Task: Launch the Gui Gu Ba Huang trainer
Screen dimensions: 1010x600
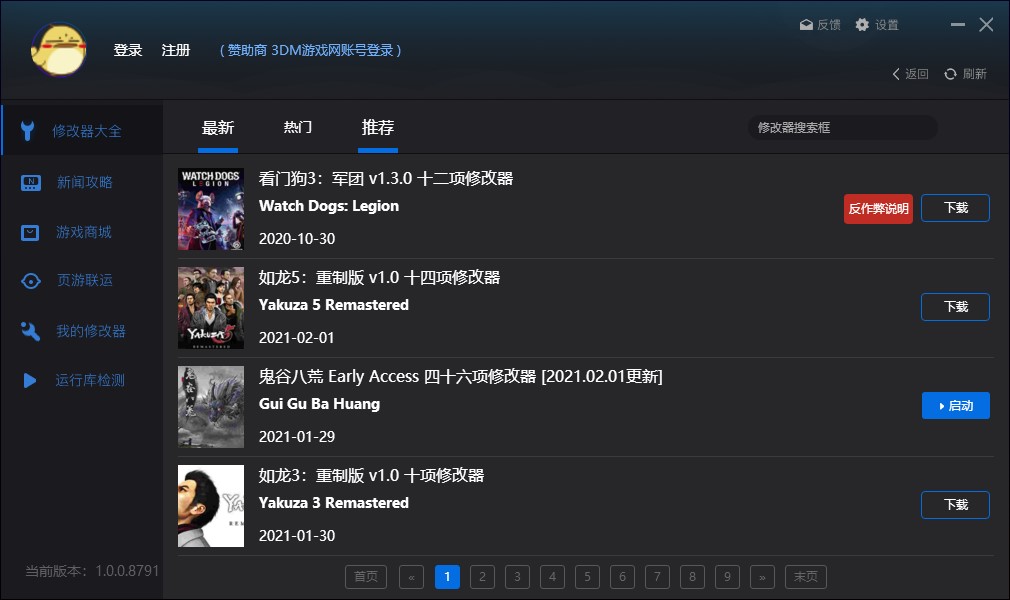Action: (x=955, y=406)
